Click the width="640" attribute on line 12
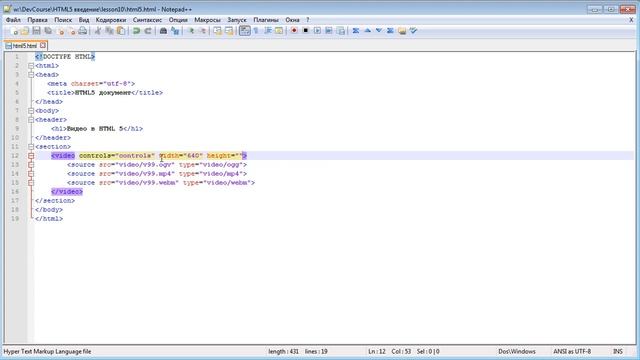 pyautogui.click(x=181, y=156)
